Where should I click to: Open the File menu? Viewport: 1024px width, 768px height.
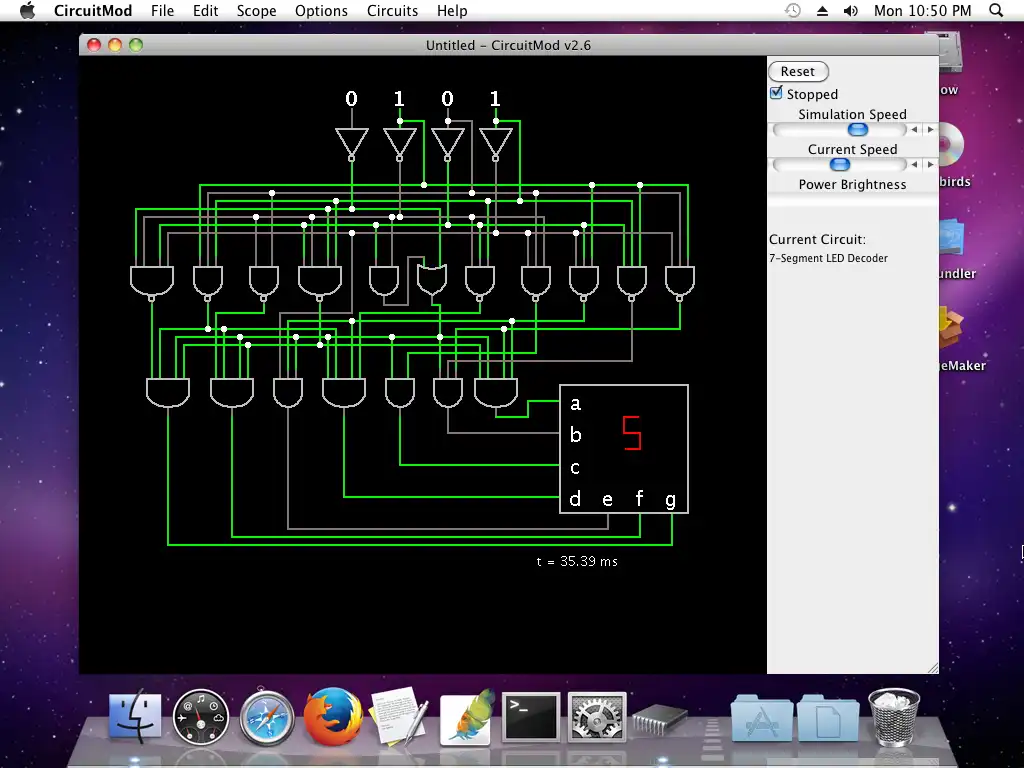(x=162, y=11)
